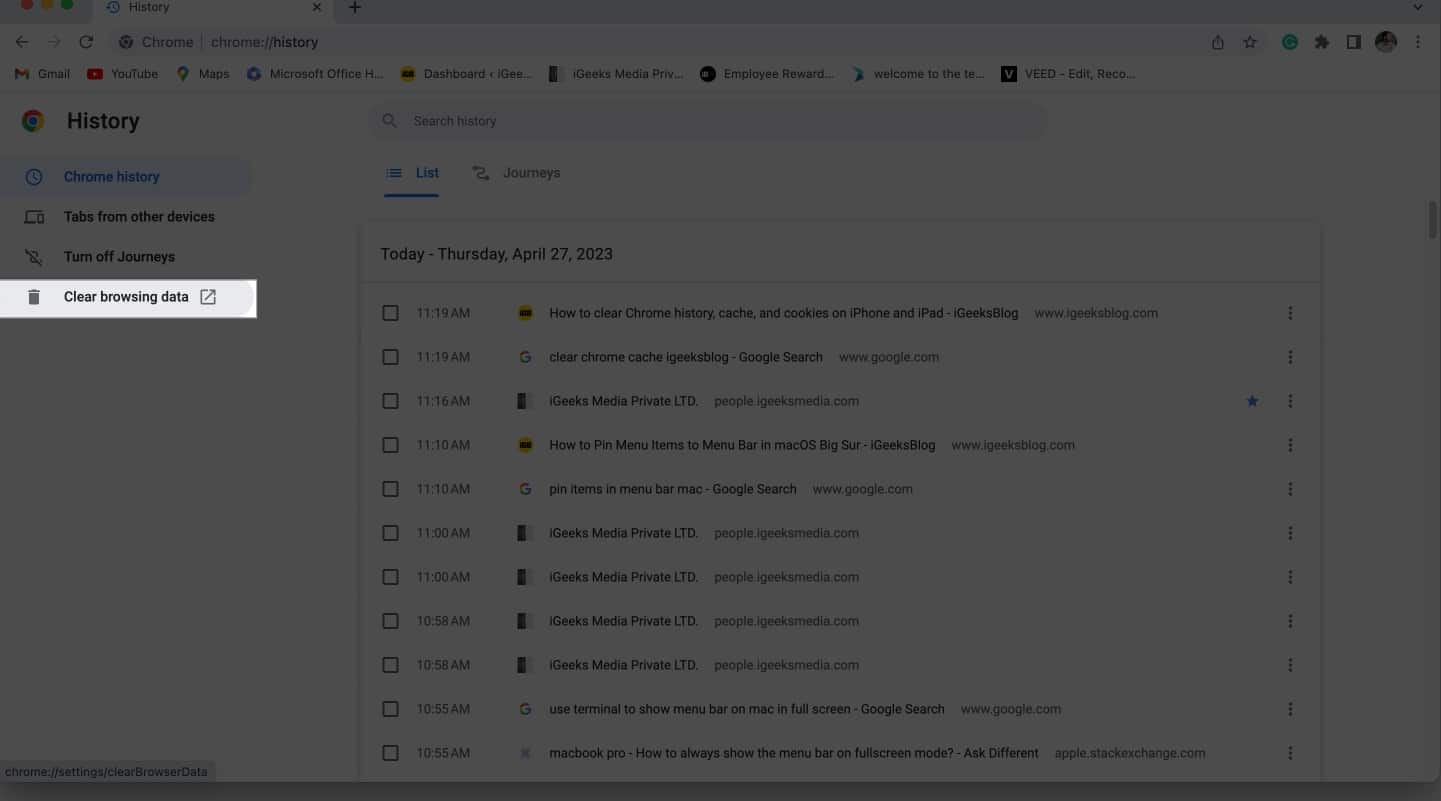Switch to the Journeys tab
Screen dimensions: 1441x801
pos(516,173)
